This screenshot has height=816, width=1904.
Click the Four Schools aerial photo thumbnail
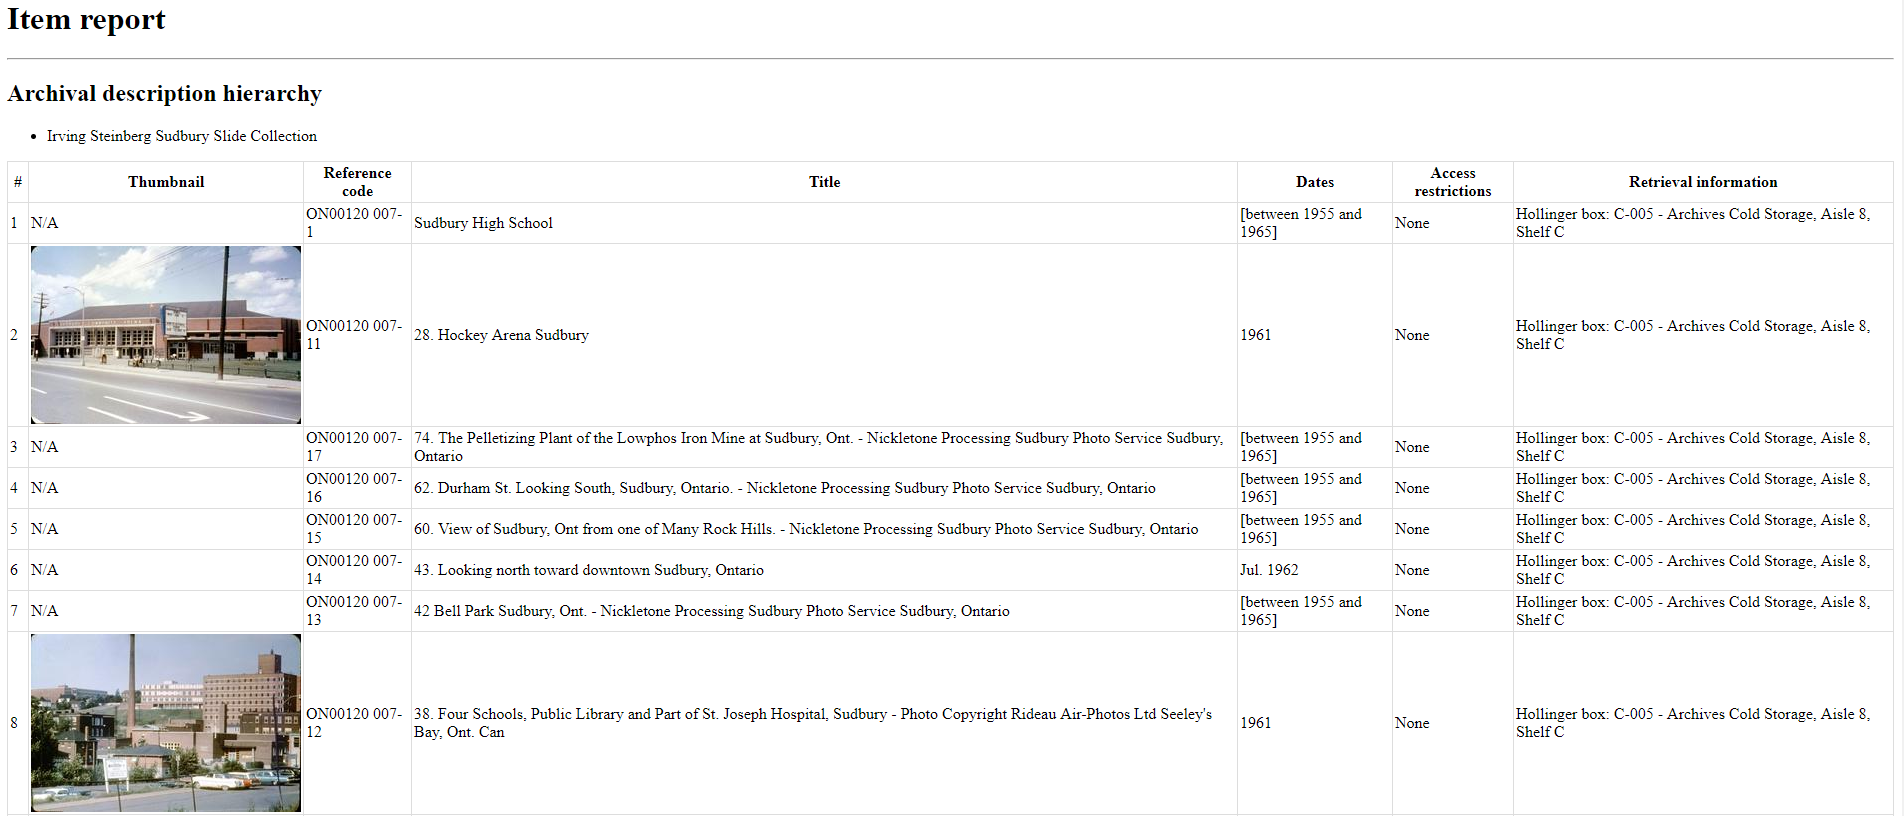(x=166, y=723)
